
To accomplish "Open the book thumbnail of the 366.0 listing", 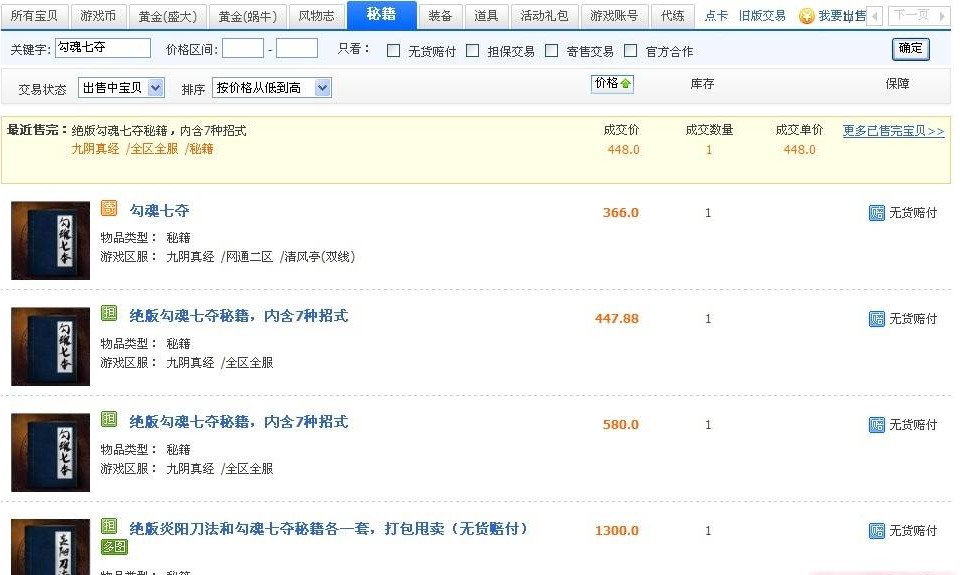I will click(50, 240).
